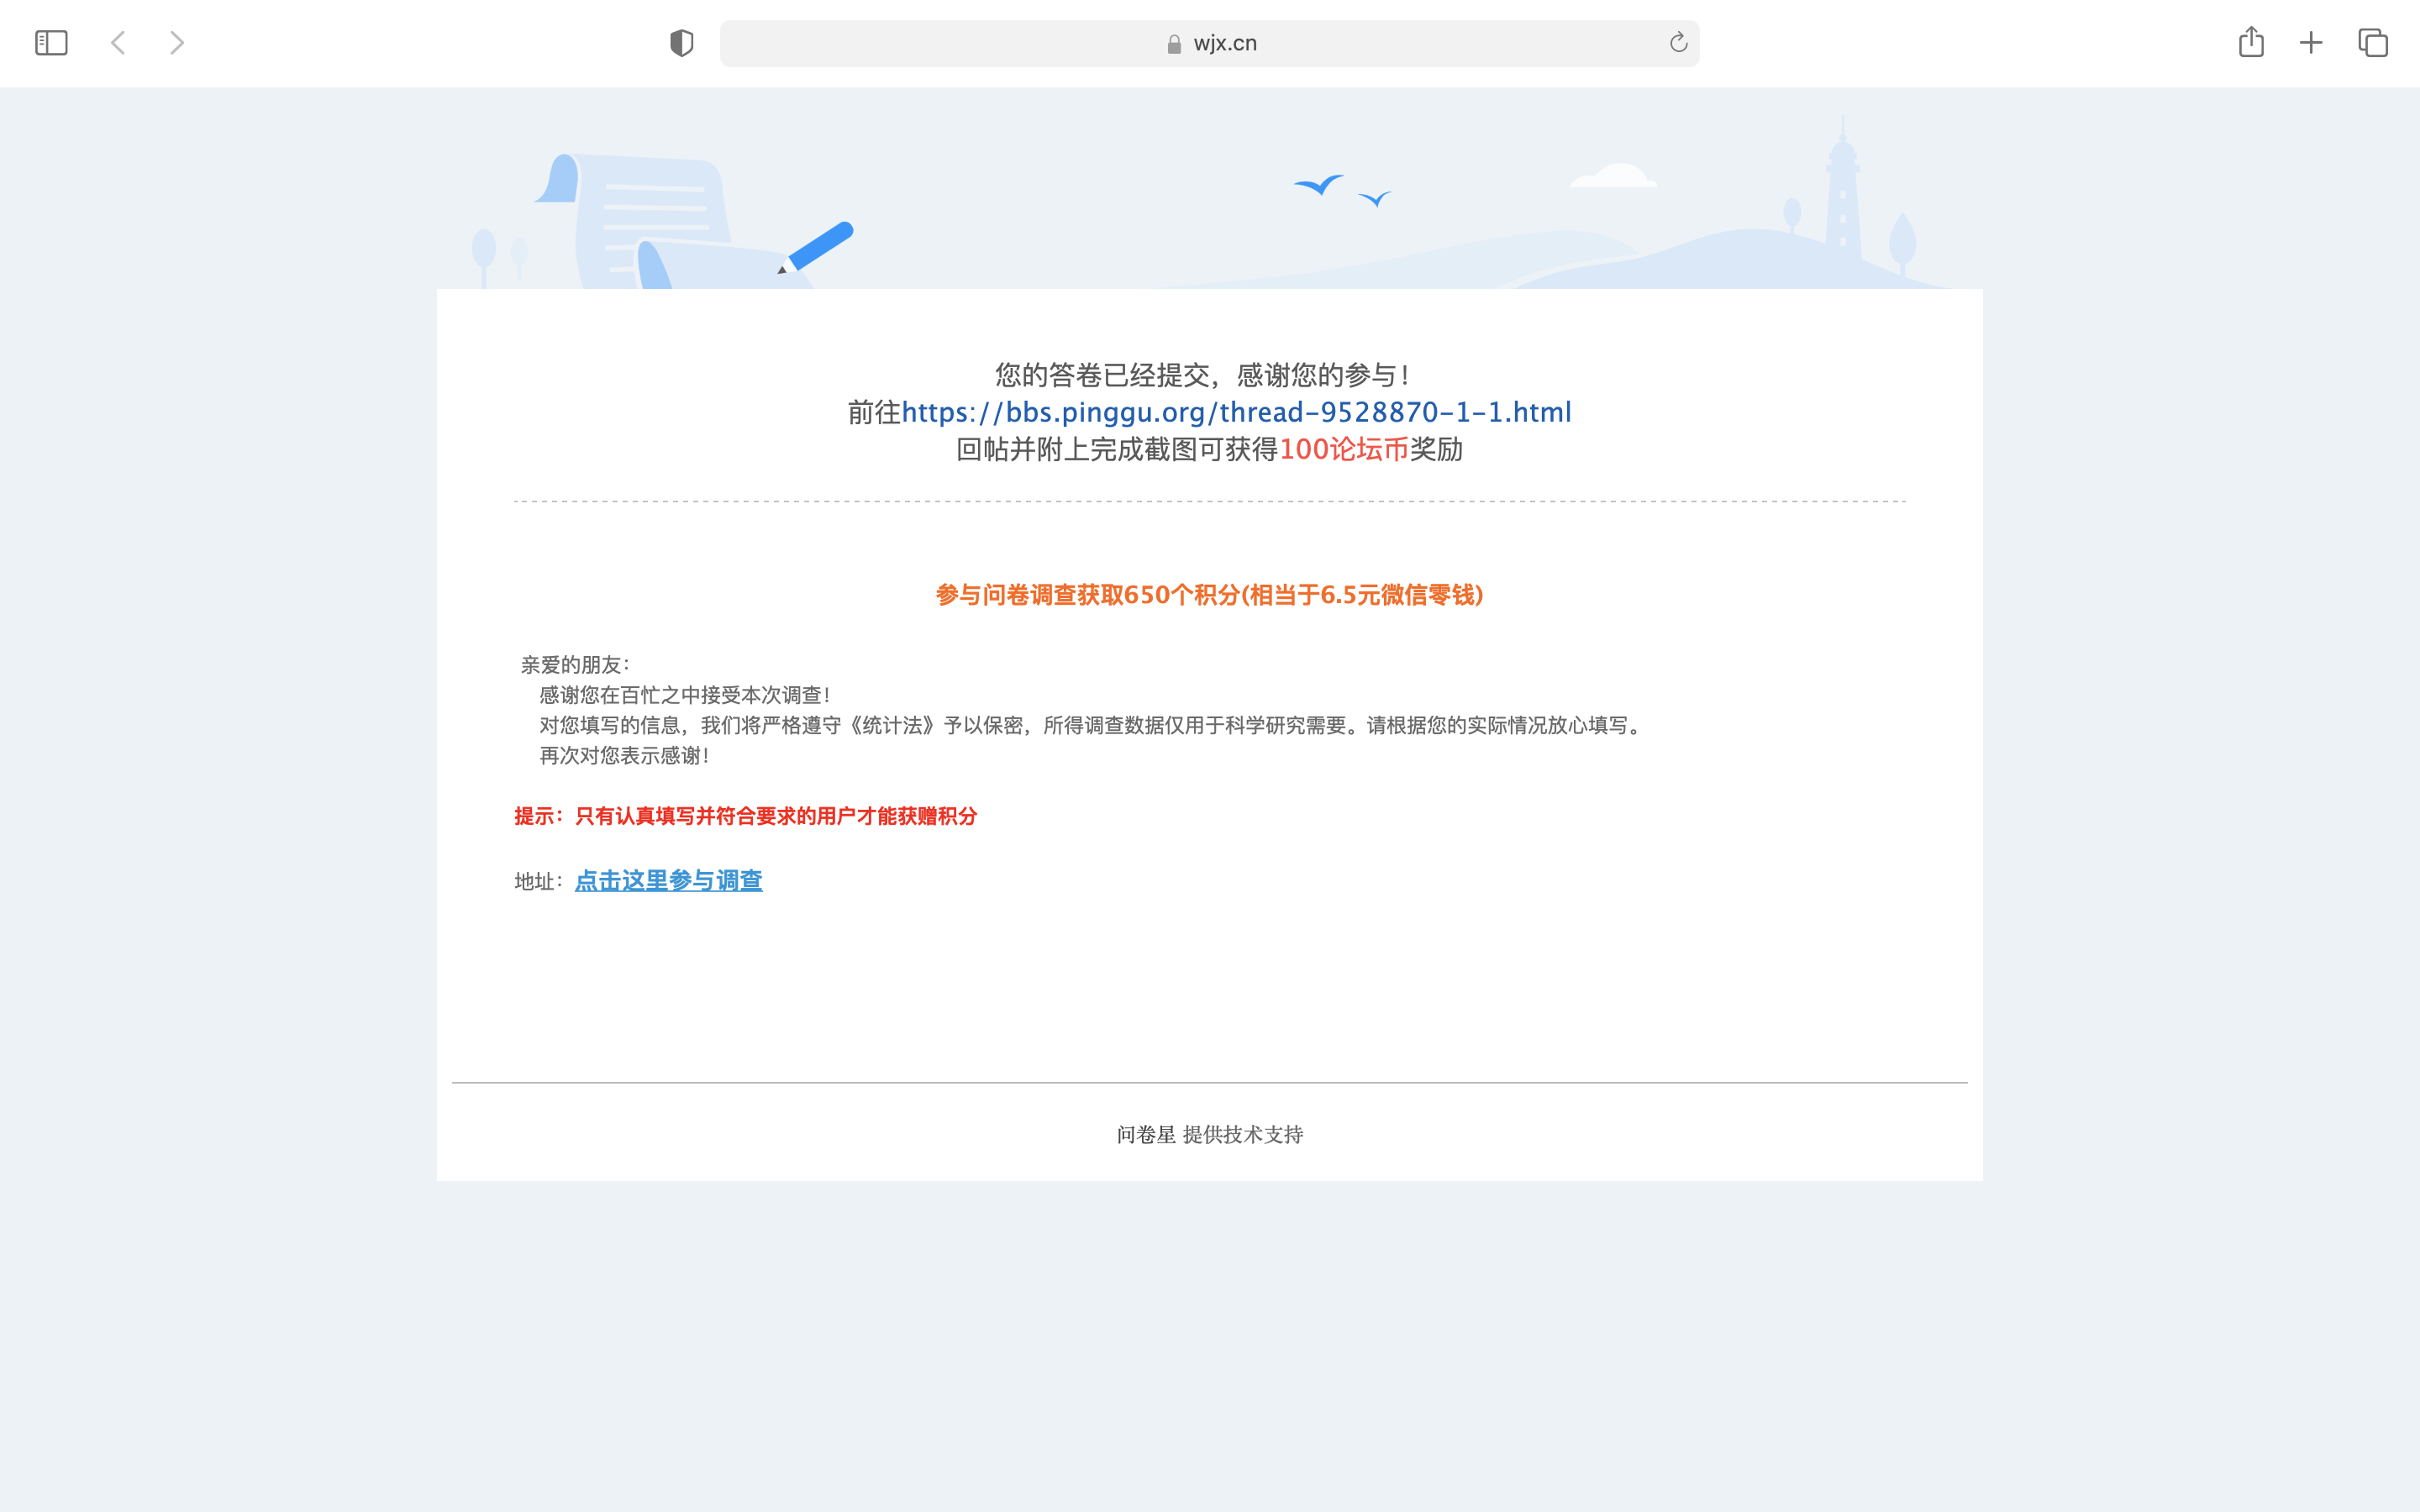Viewport: 2420px width, 1512px height.
Task: Show the tab overview
Action: point(2372,43)
